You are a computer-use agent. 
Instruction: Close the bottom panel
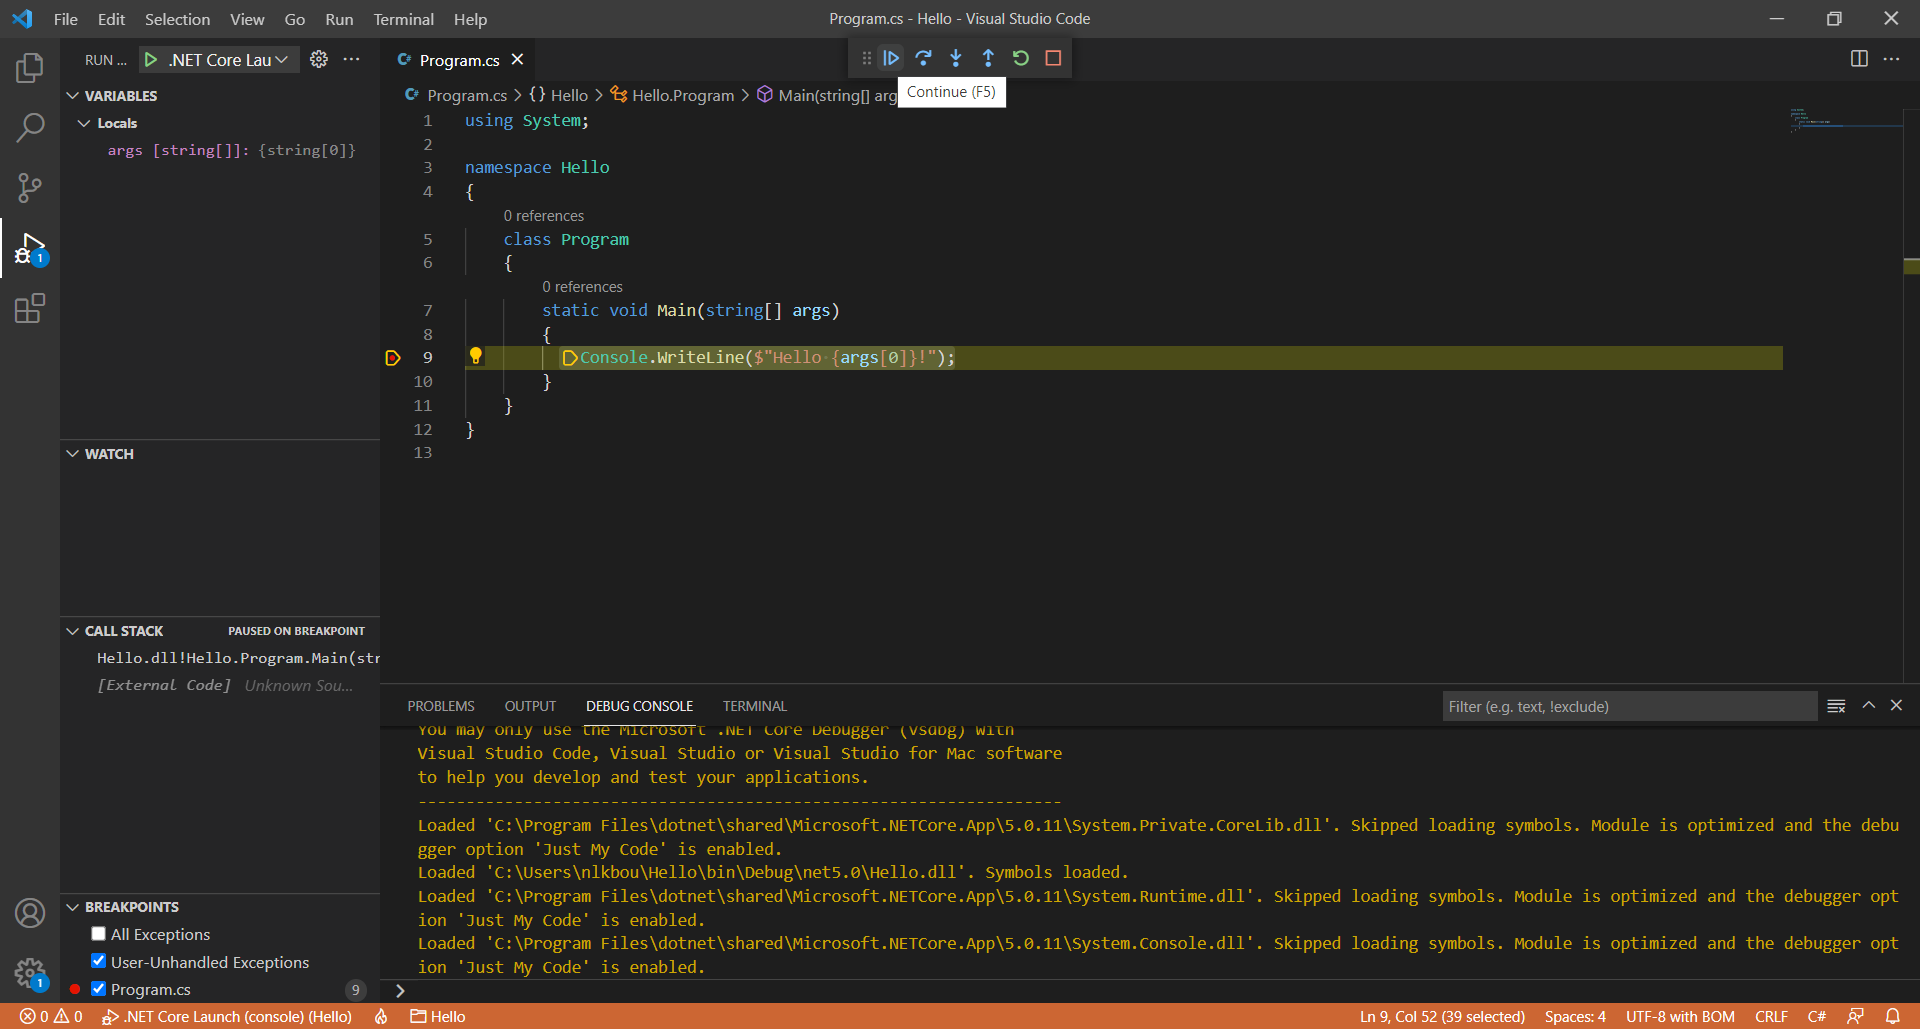(x=1896, y=706)
